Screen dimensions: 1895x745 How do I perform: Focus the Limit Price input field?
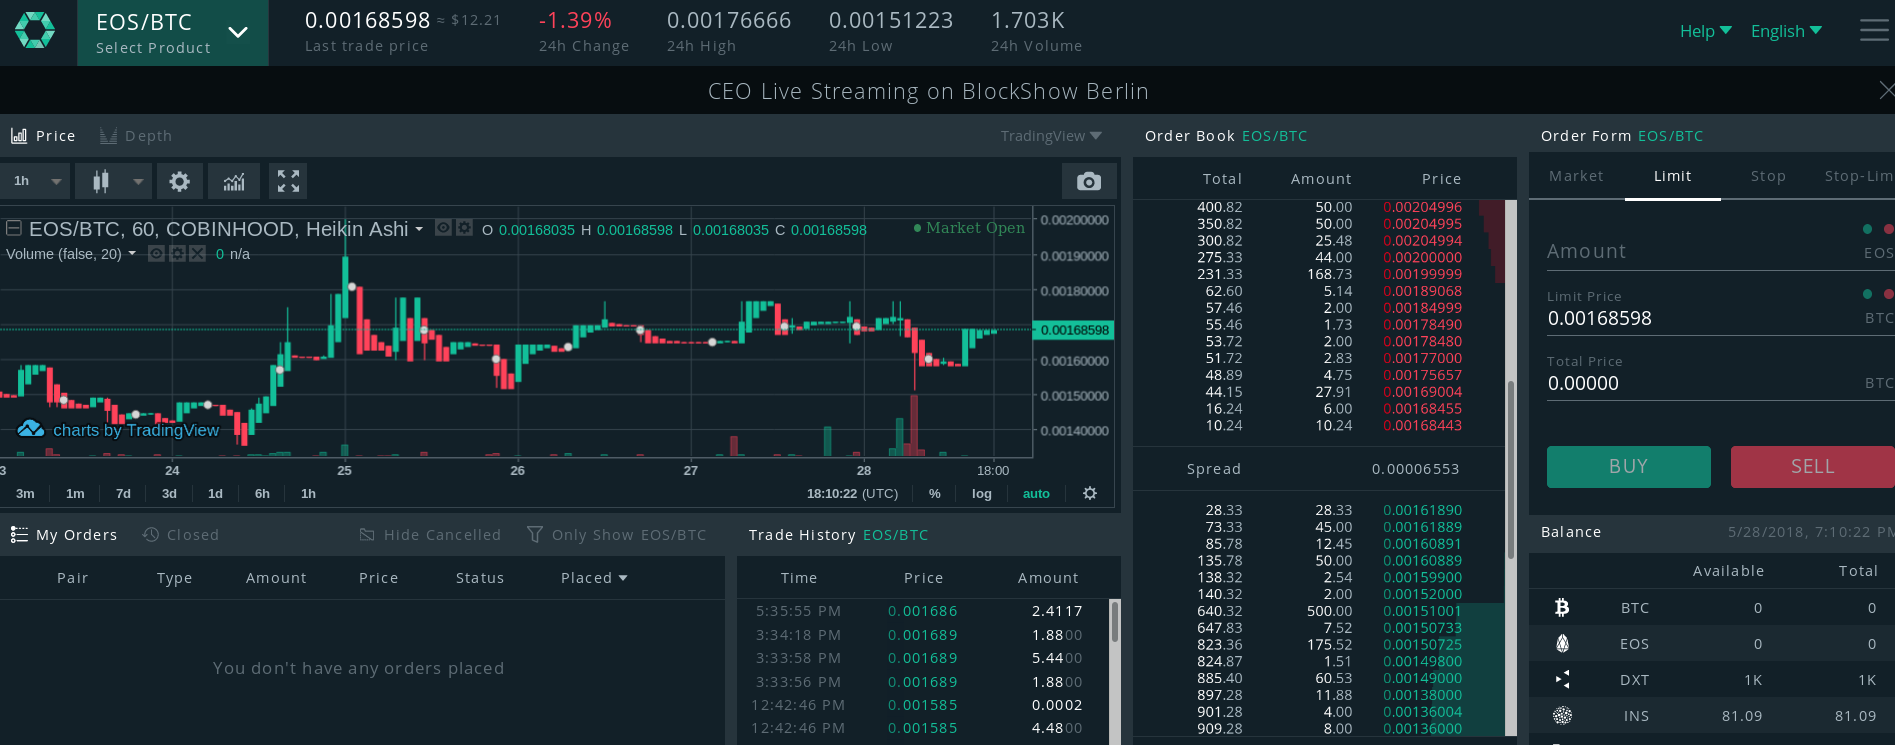(x=1720, y=318)
